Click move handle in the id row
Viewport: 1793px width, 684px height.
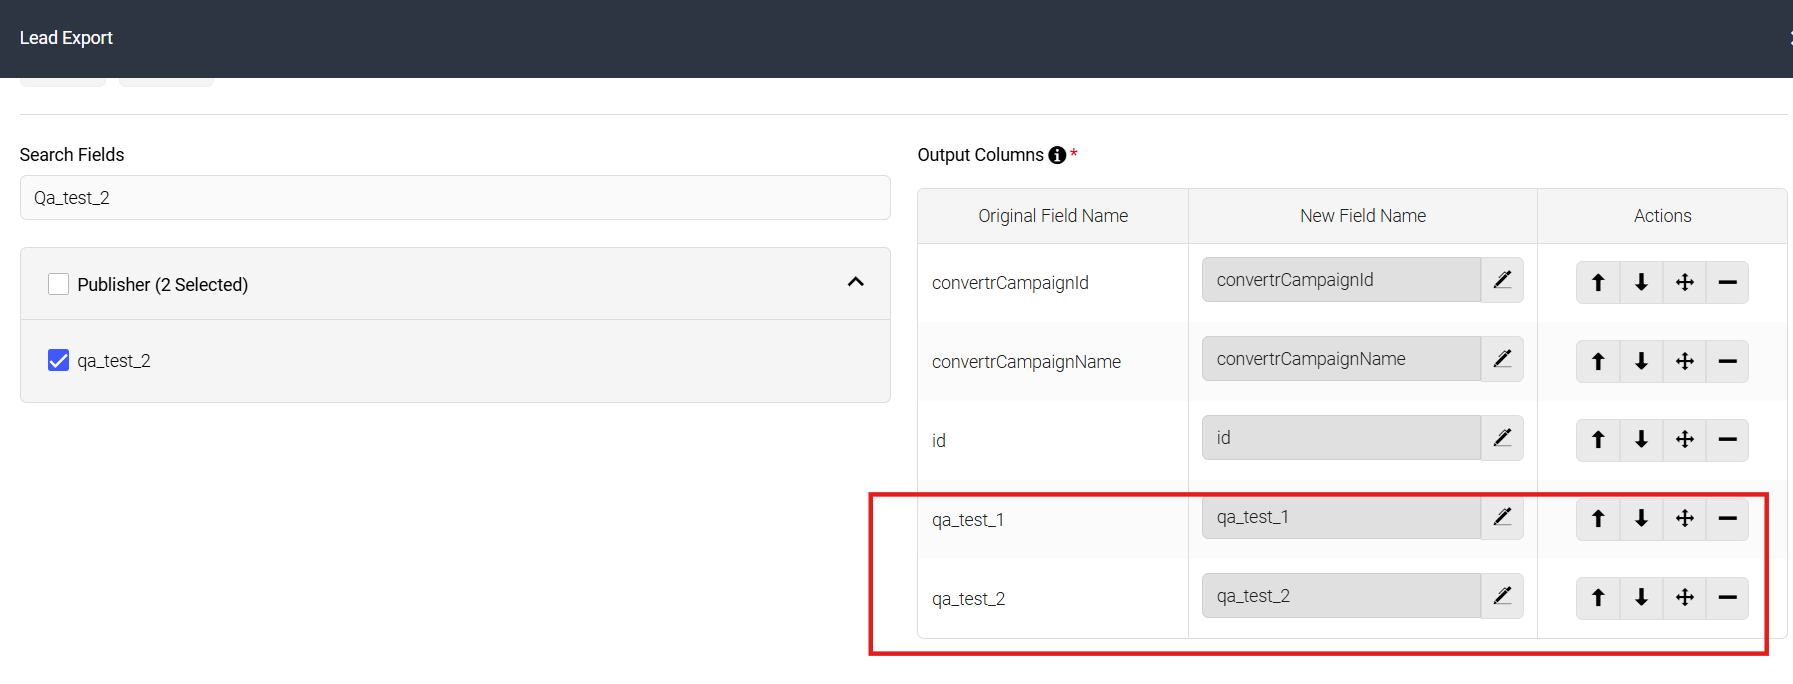pos(1684,439)
